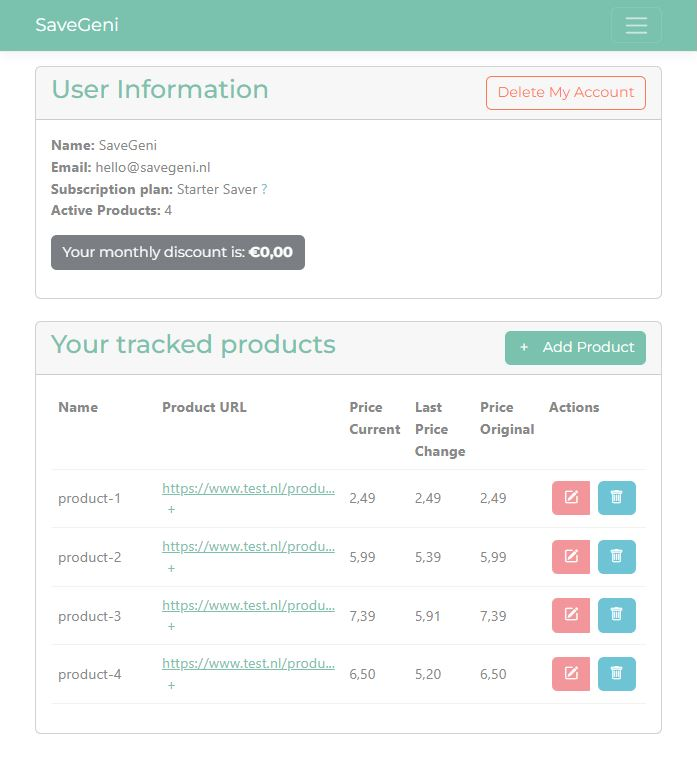Expand the plus under product-2 URL
The image size is (697, 763).
[x=171, y=569]
